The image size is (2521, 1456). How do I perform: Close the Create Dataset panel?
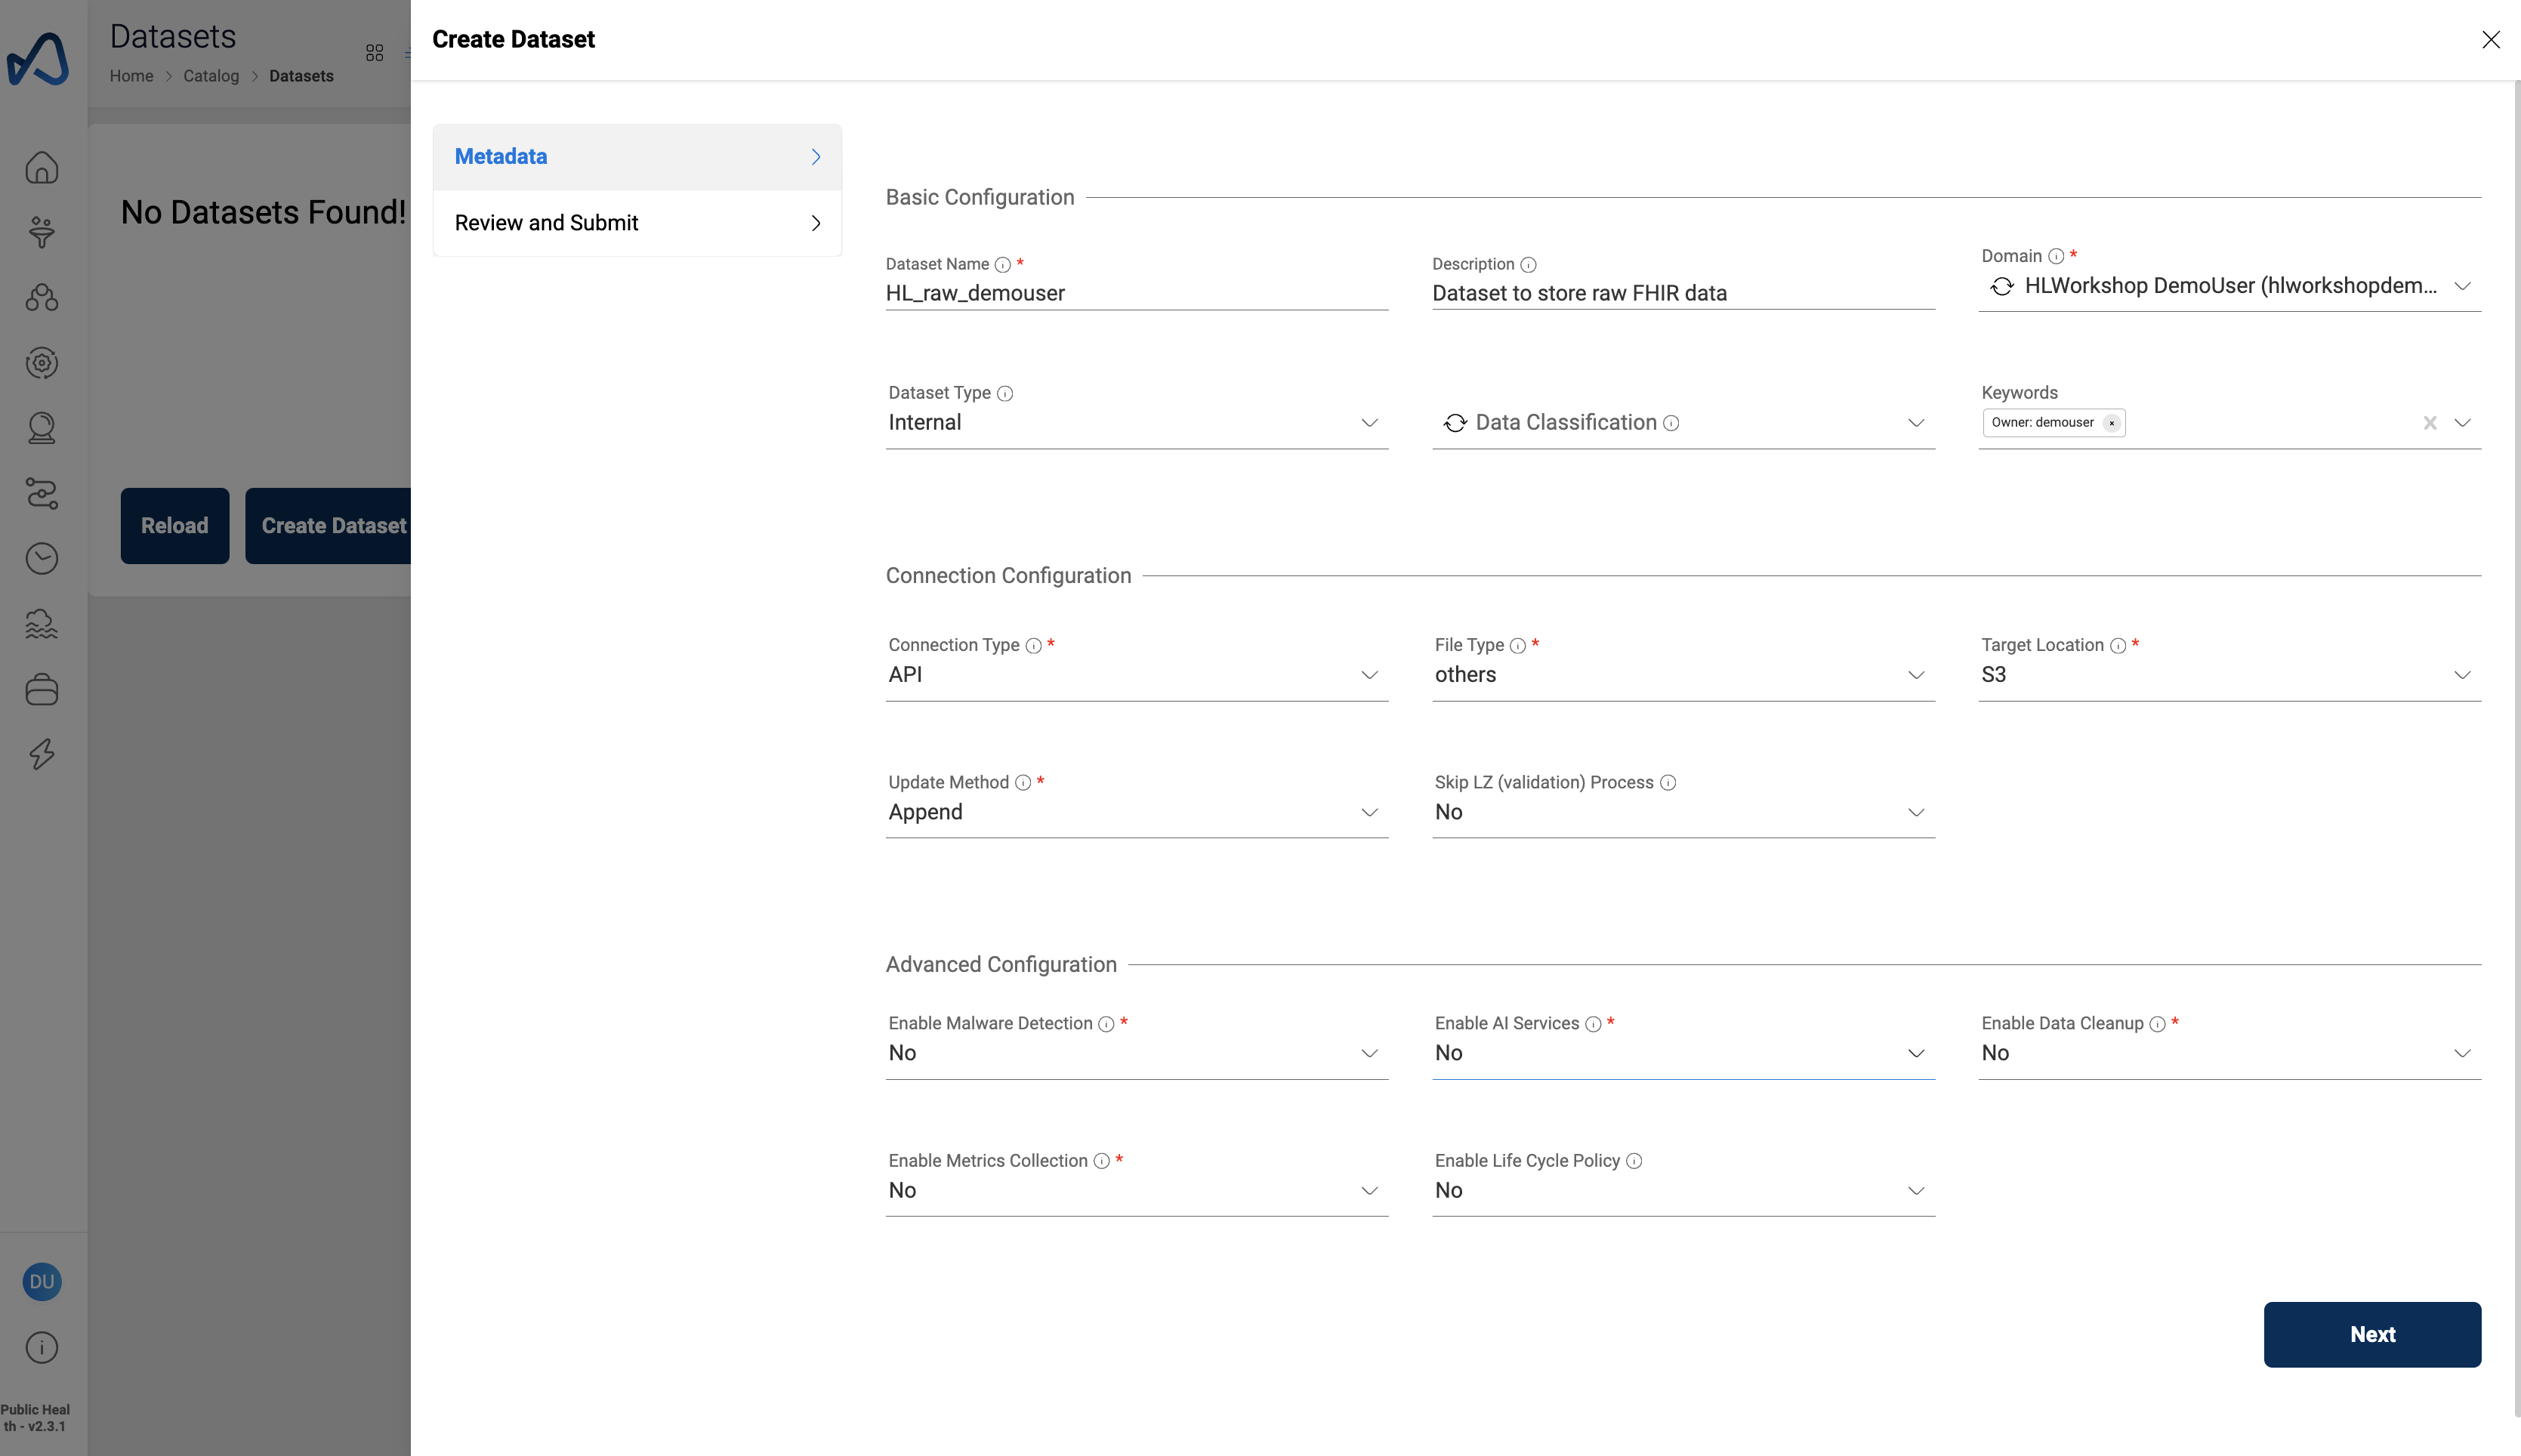click(2490, 39)
